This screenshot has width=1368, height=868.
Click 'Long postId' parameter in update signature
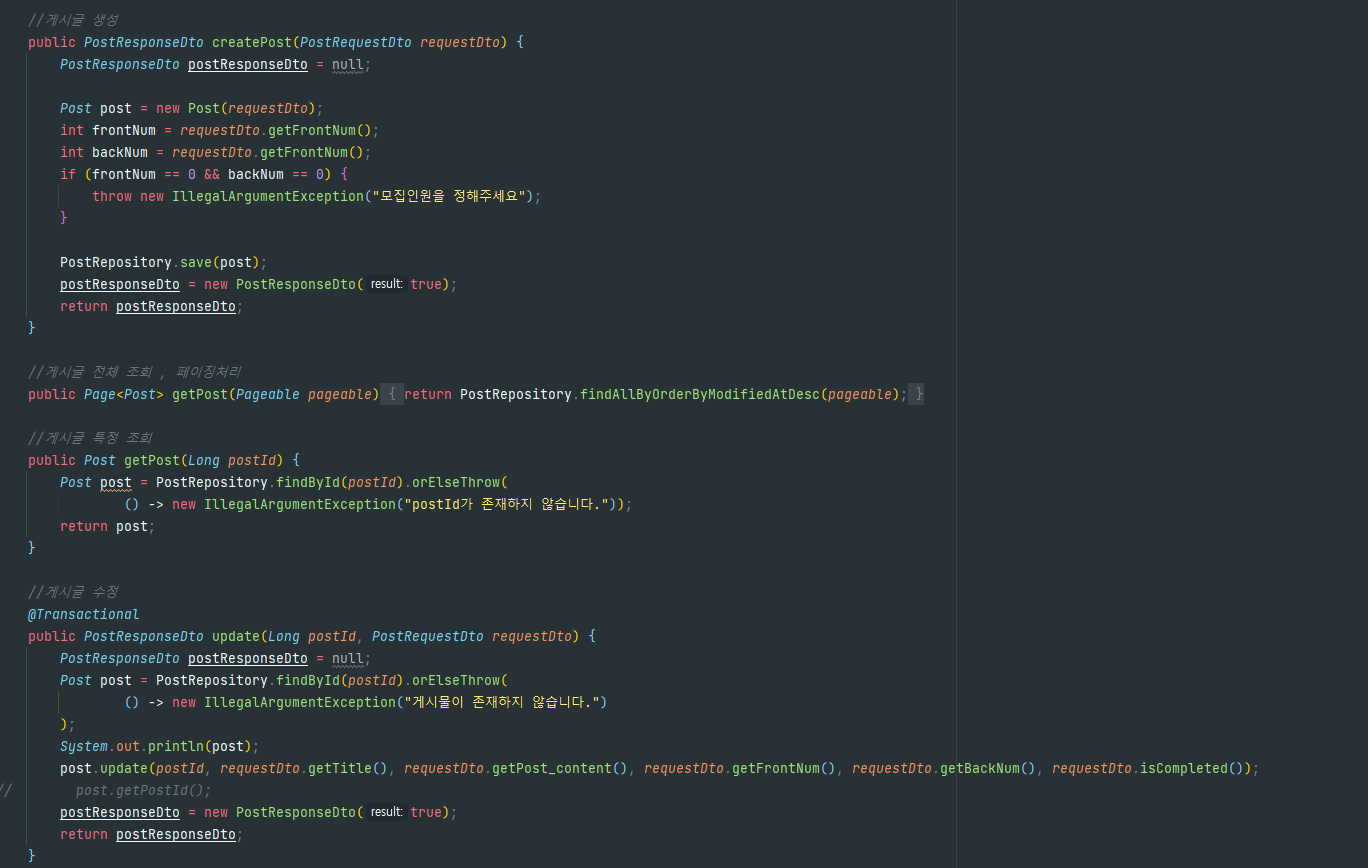click(312, 636)
